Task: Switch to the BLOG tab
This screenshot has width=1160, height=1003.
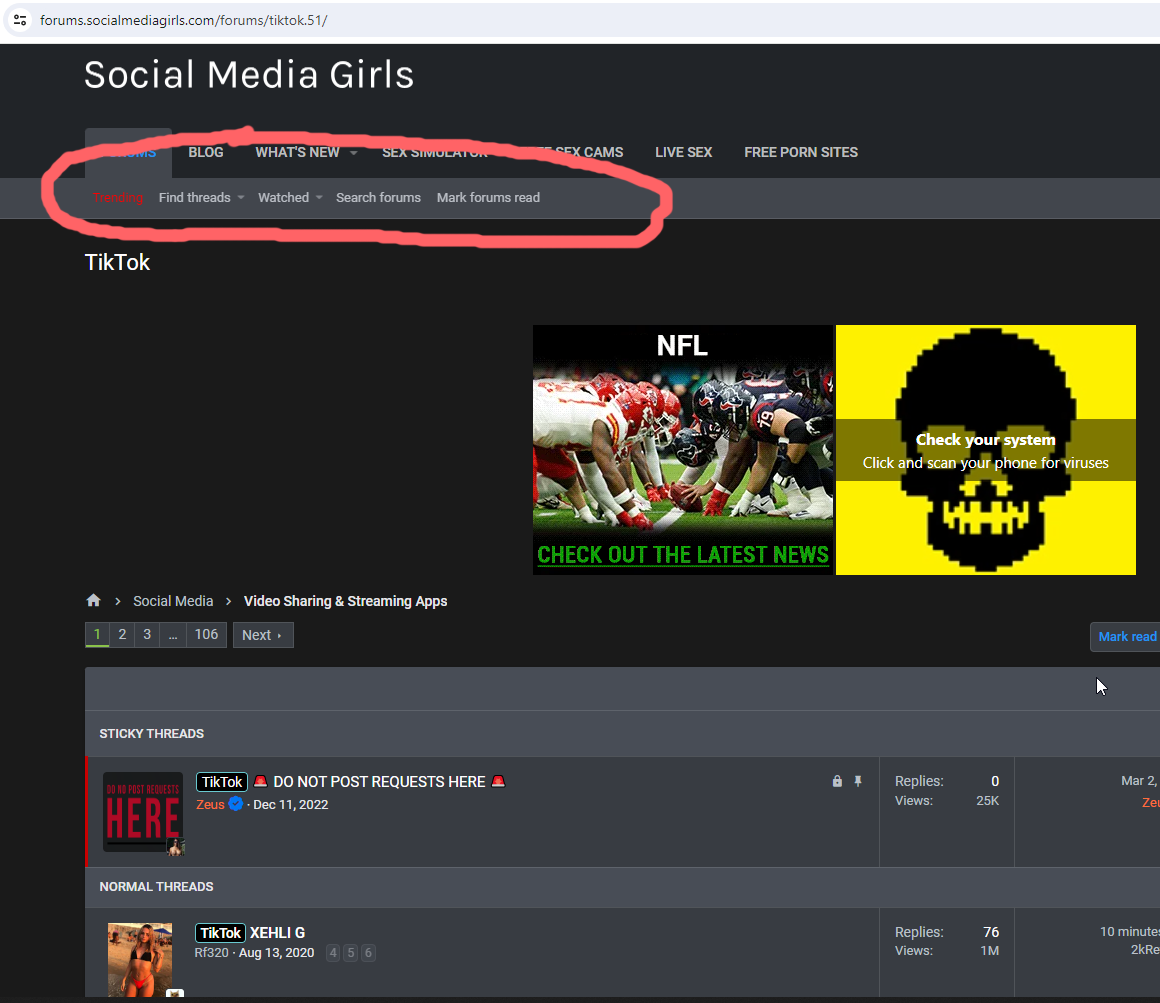Action: (x=205, y=151)
